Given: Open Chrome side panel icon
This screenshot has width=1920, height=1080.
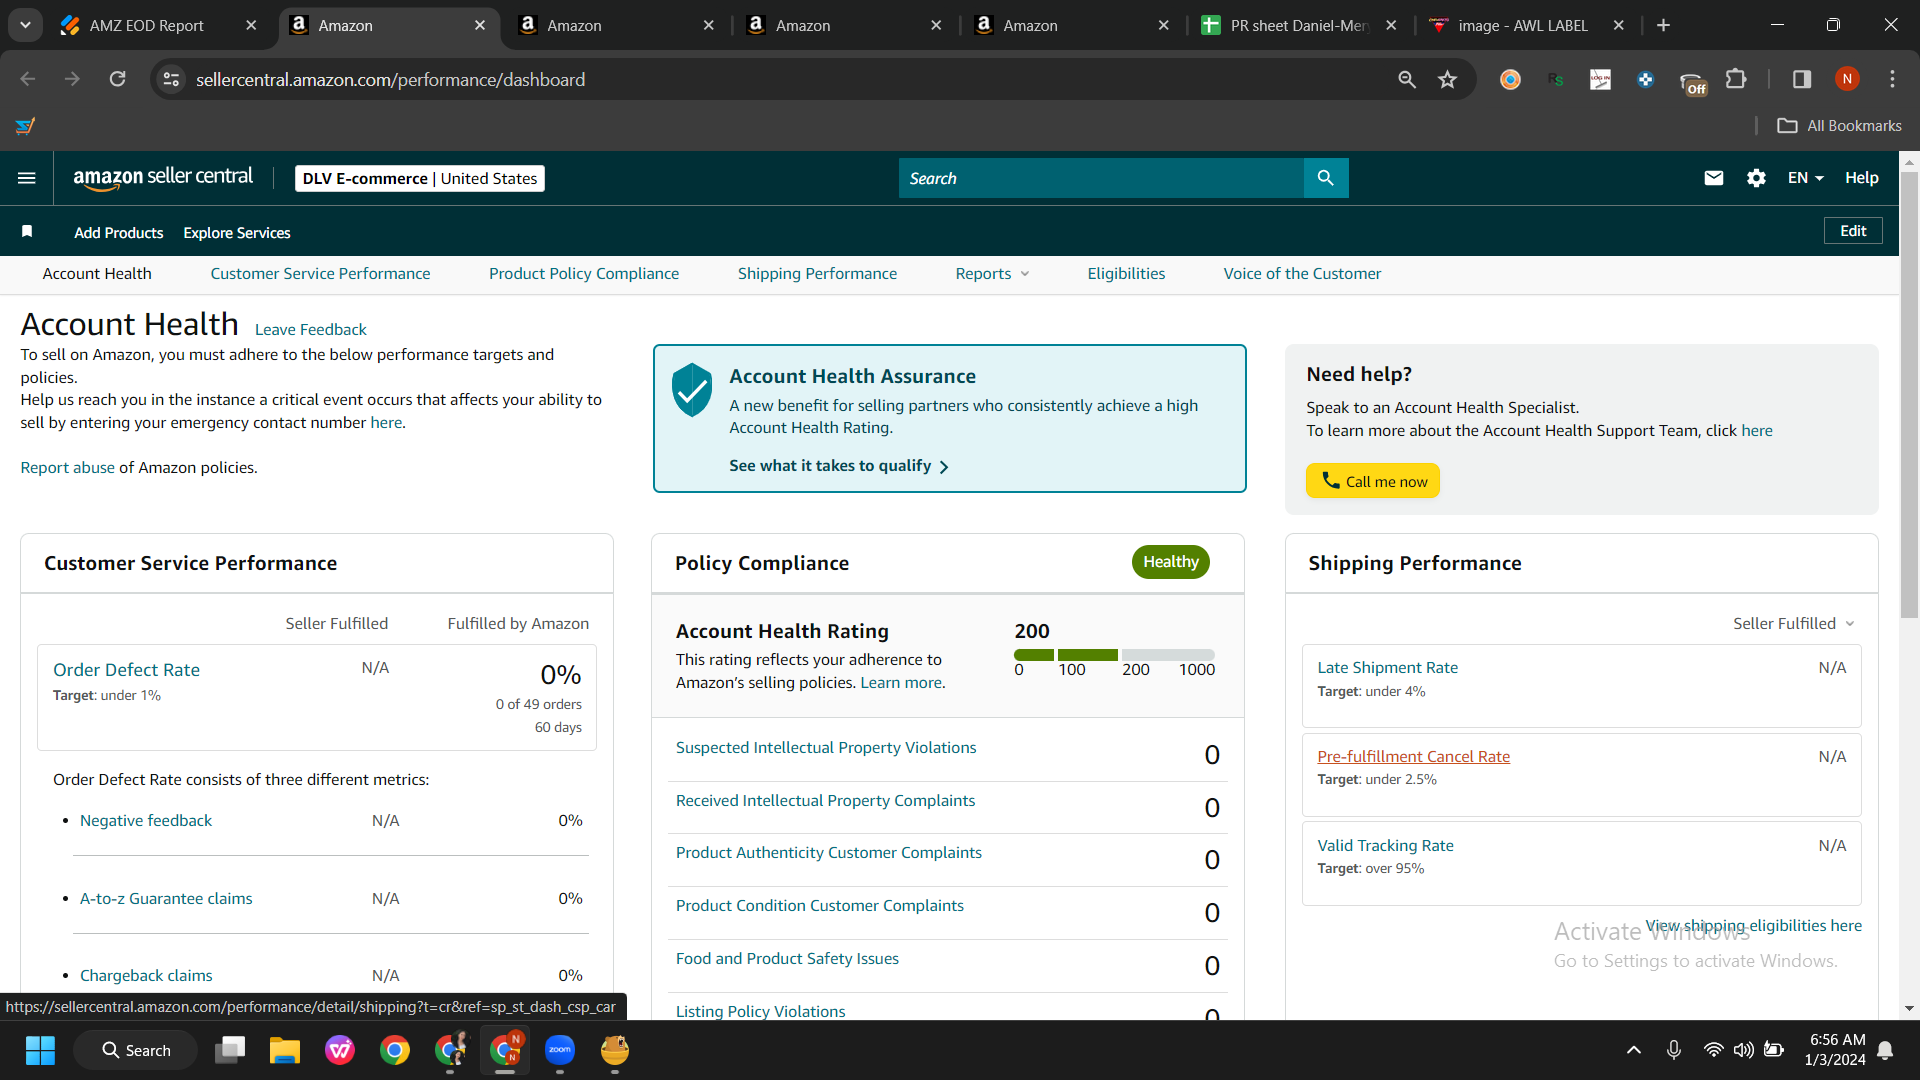Looking at the screenshot, I should pos(1802,79).
